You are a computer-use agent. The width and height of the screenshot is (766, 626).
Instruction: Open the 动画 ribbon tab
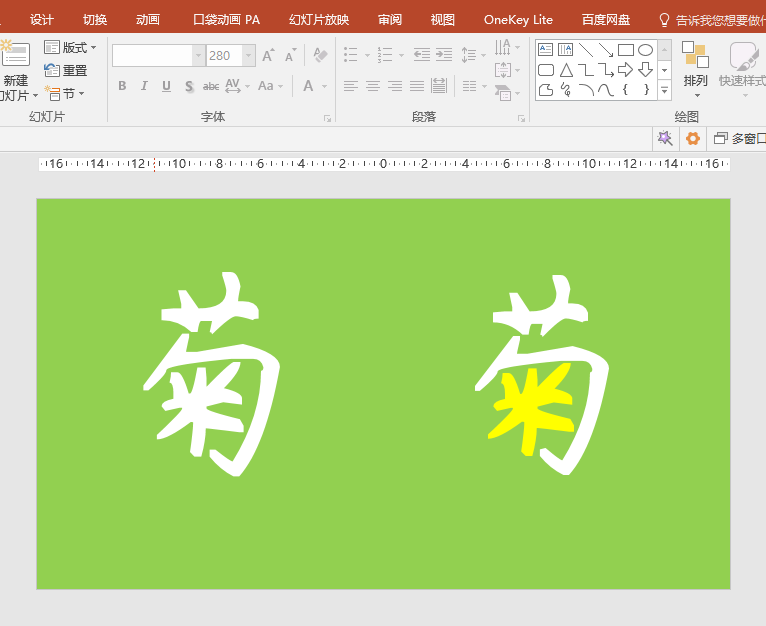click(x=148, y=20)
